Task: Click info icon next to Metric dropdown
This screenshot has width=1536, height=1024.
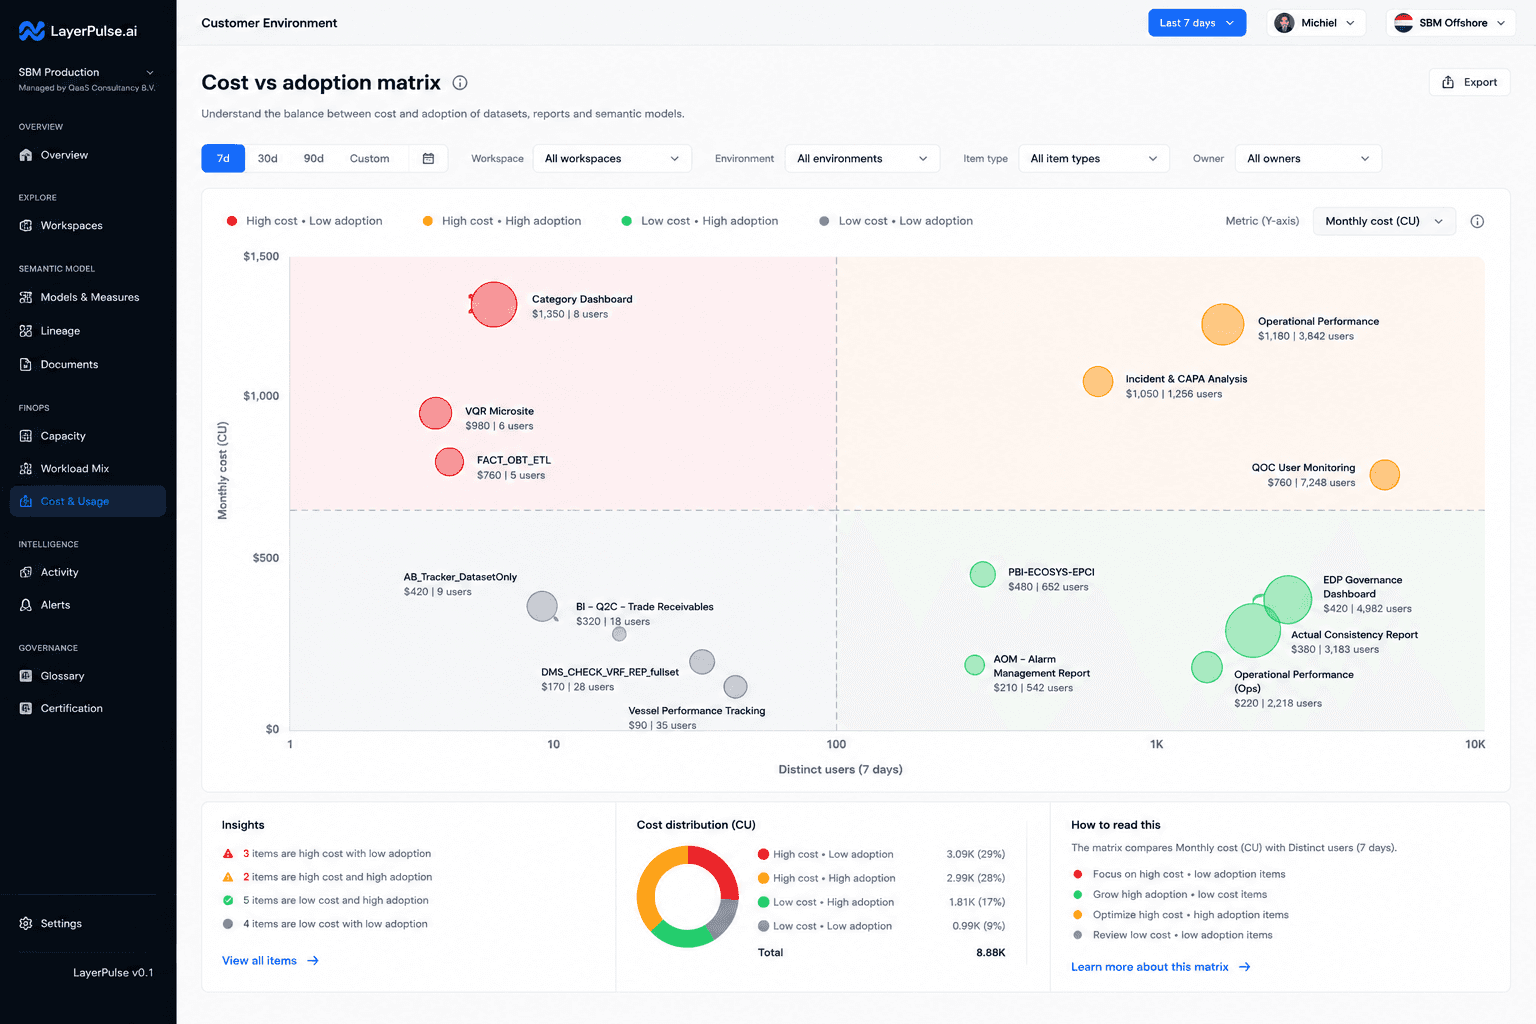Action: pos(1477,222)
